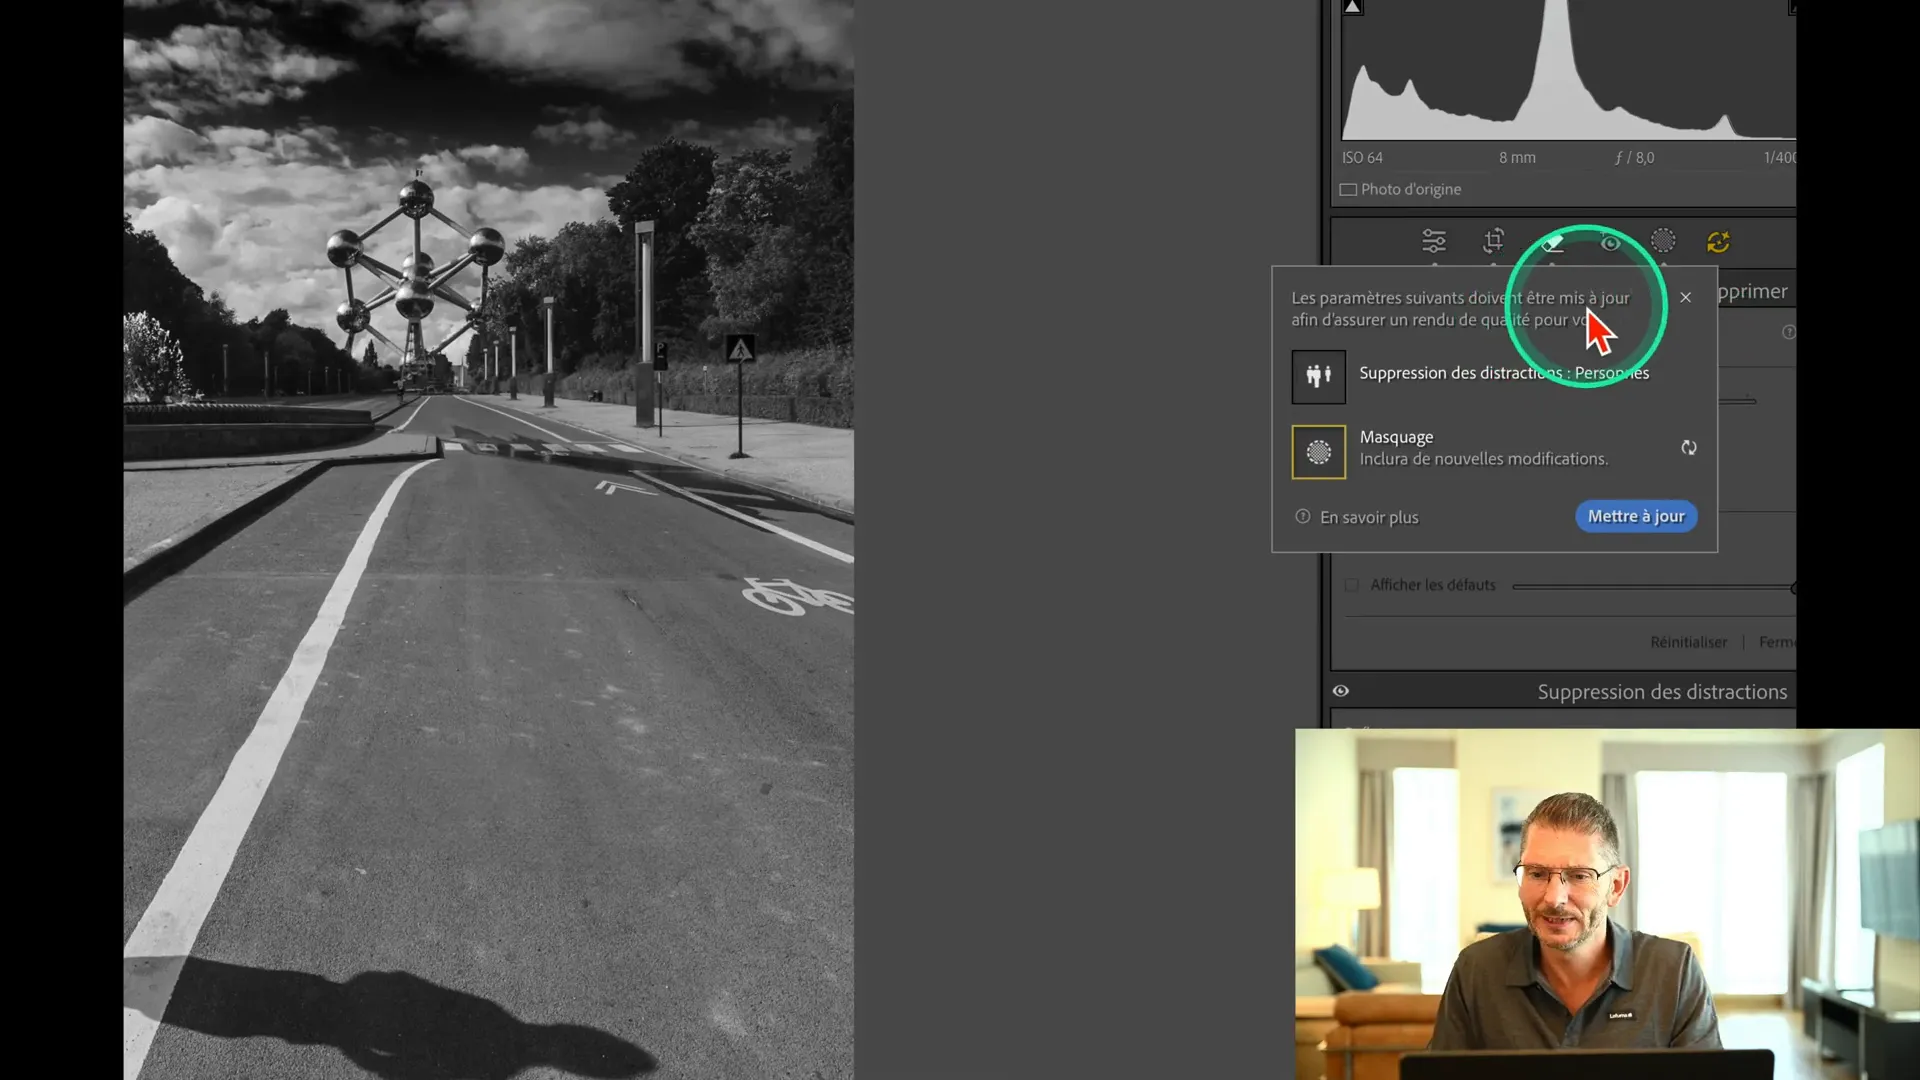Click the 'ISO 64' metadata value
The image size is (1920, 1080).
[x=1362, y=158]
